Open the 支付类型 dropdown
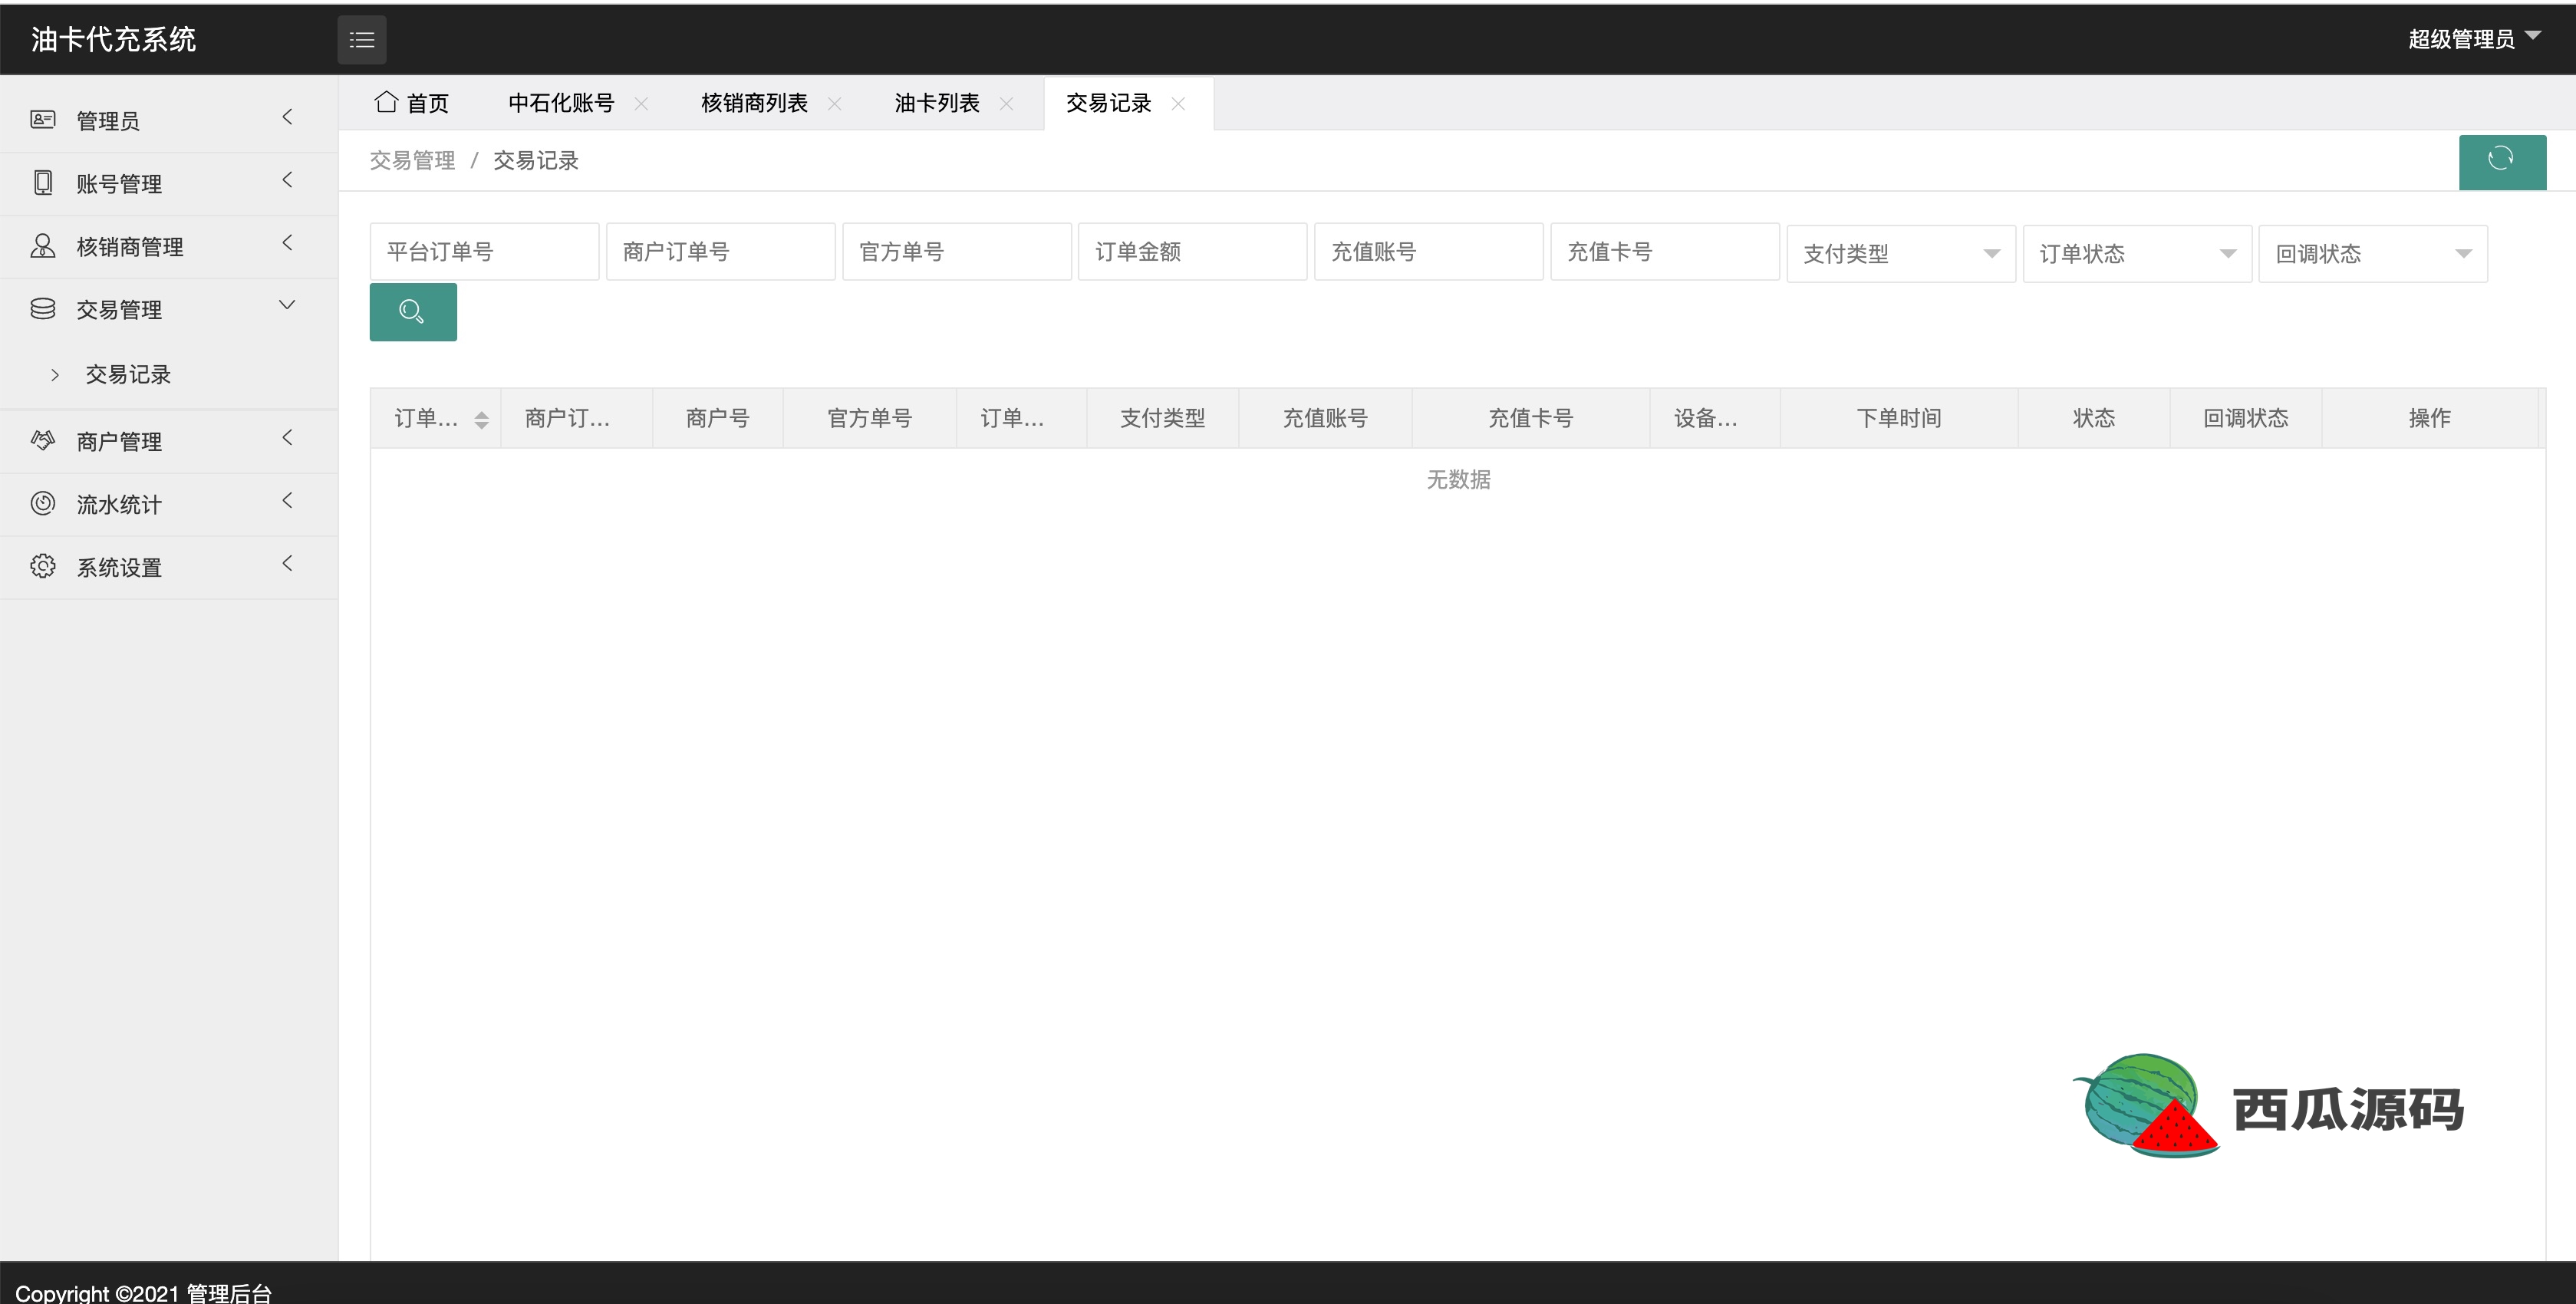 click(x=1900, y=253)
